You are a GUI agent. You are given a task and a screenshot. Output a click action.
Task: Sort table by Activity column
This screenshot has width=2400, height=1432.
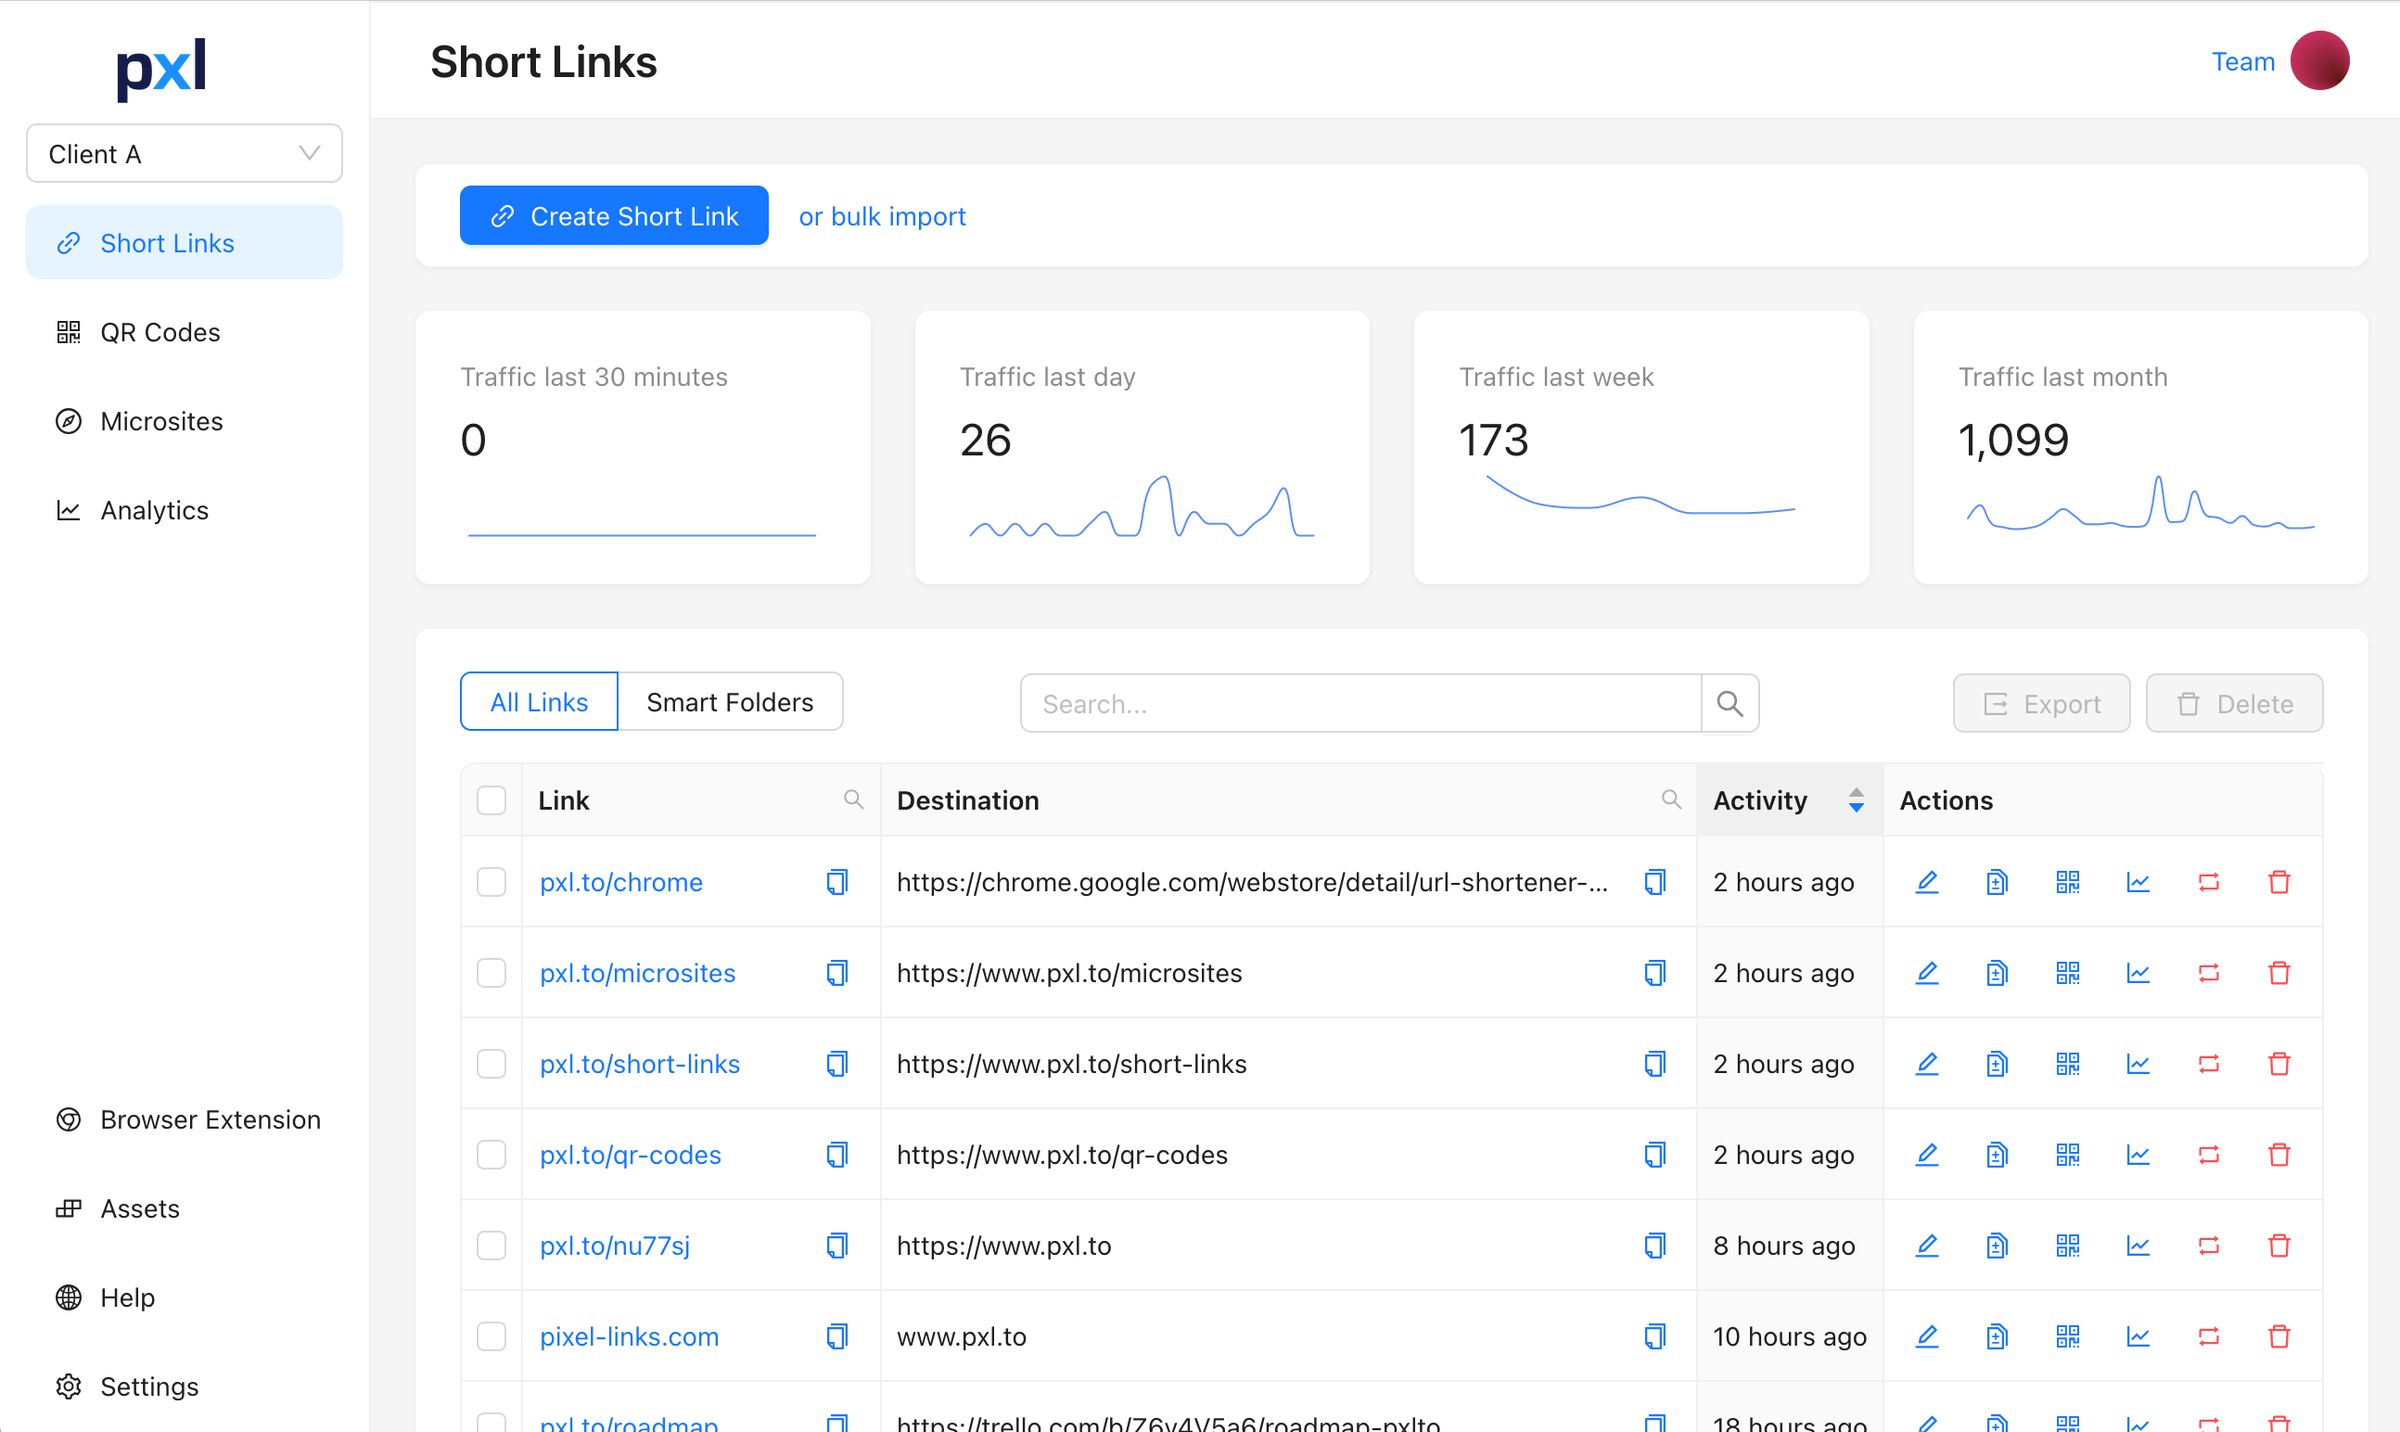click(1856, 800)
